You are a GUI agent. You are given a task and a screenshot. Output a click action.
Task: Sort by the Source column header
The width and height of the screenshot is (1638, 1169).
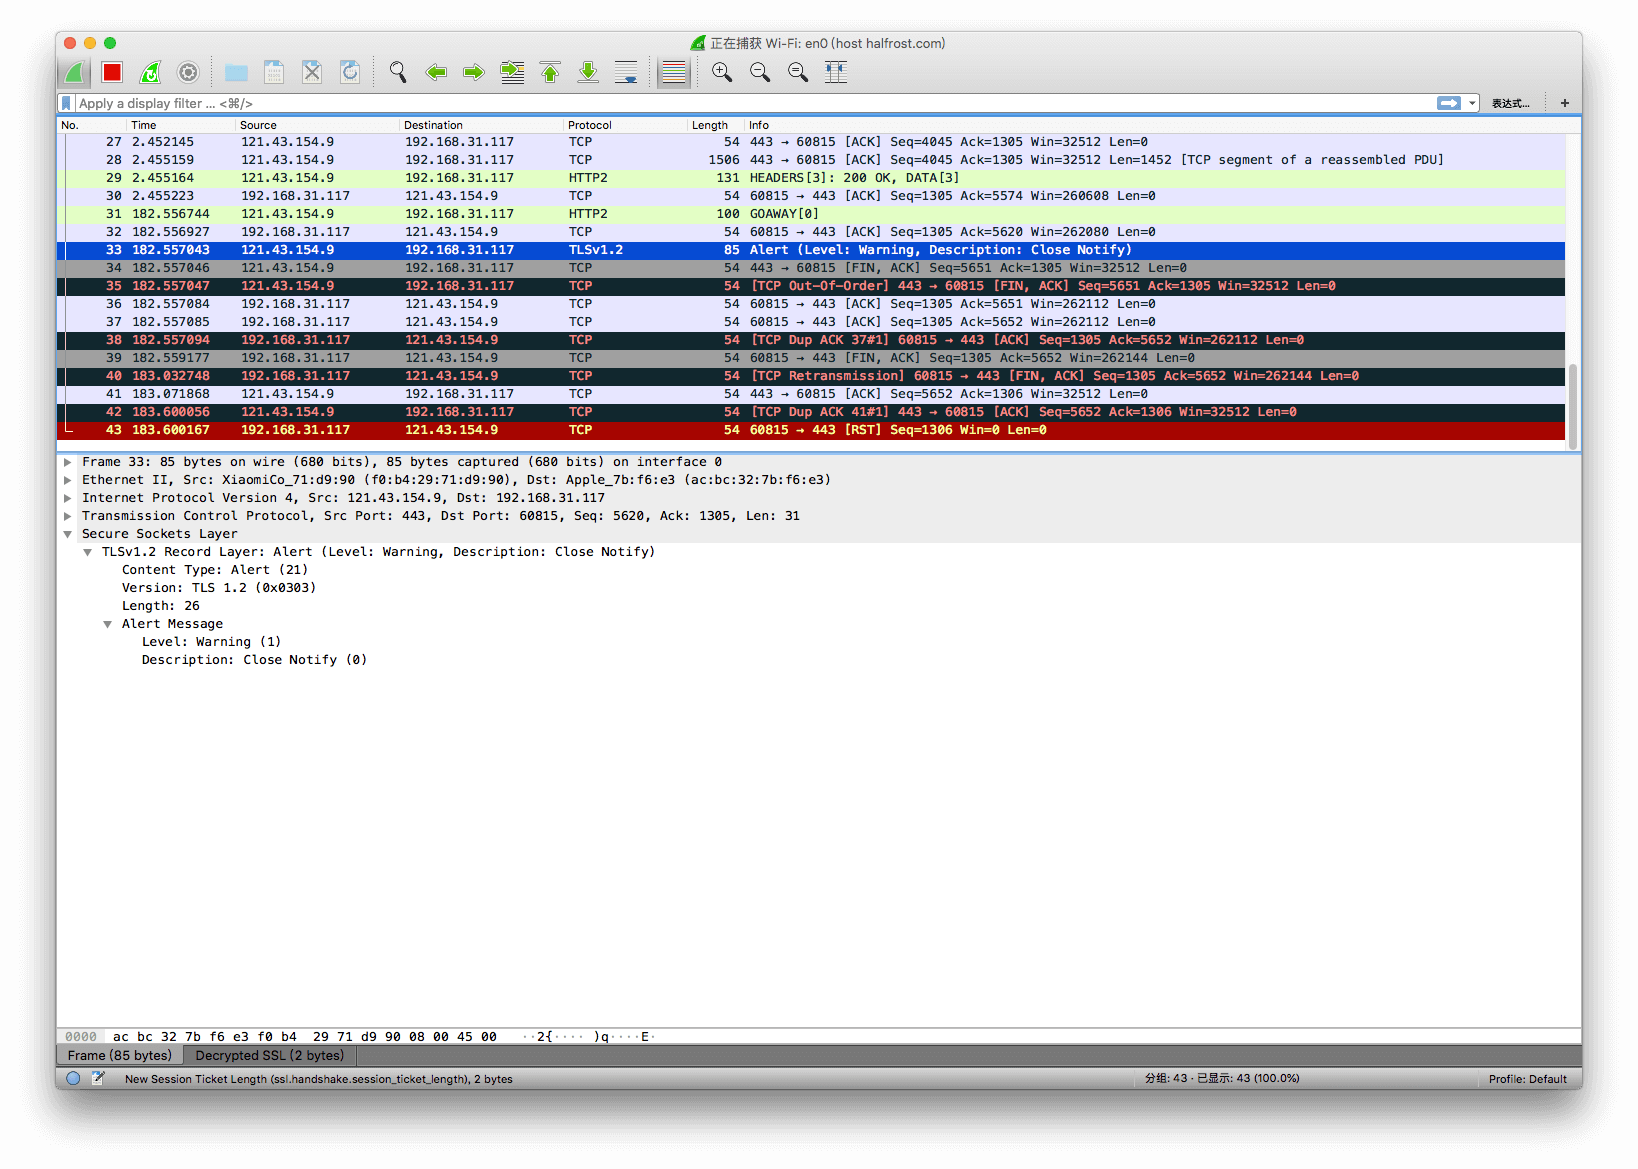tap(317, 125)
